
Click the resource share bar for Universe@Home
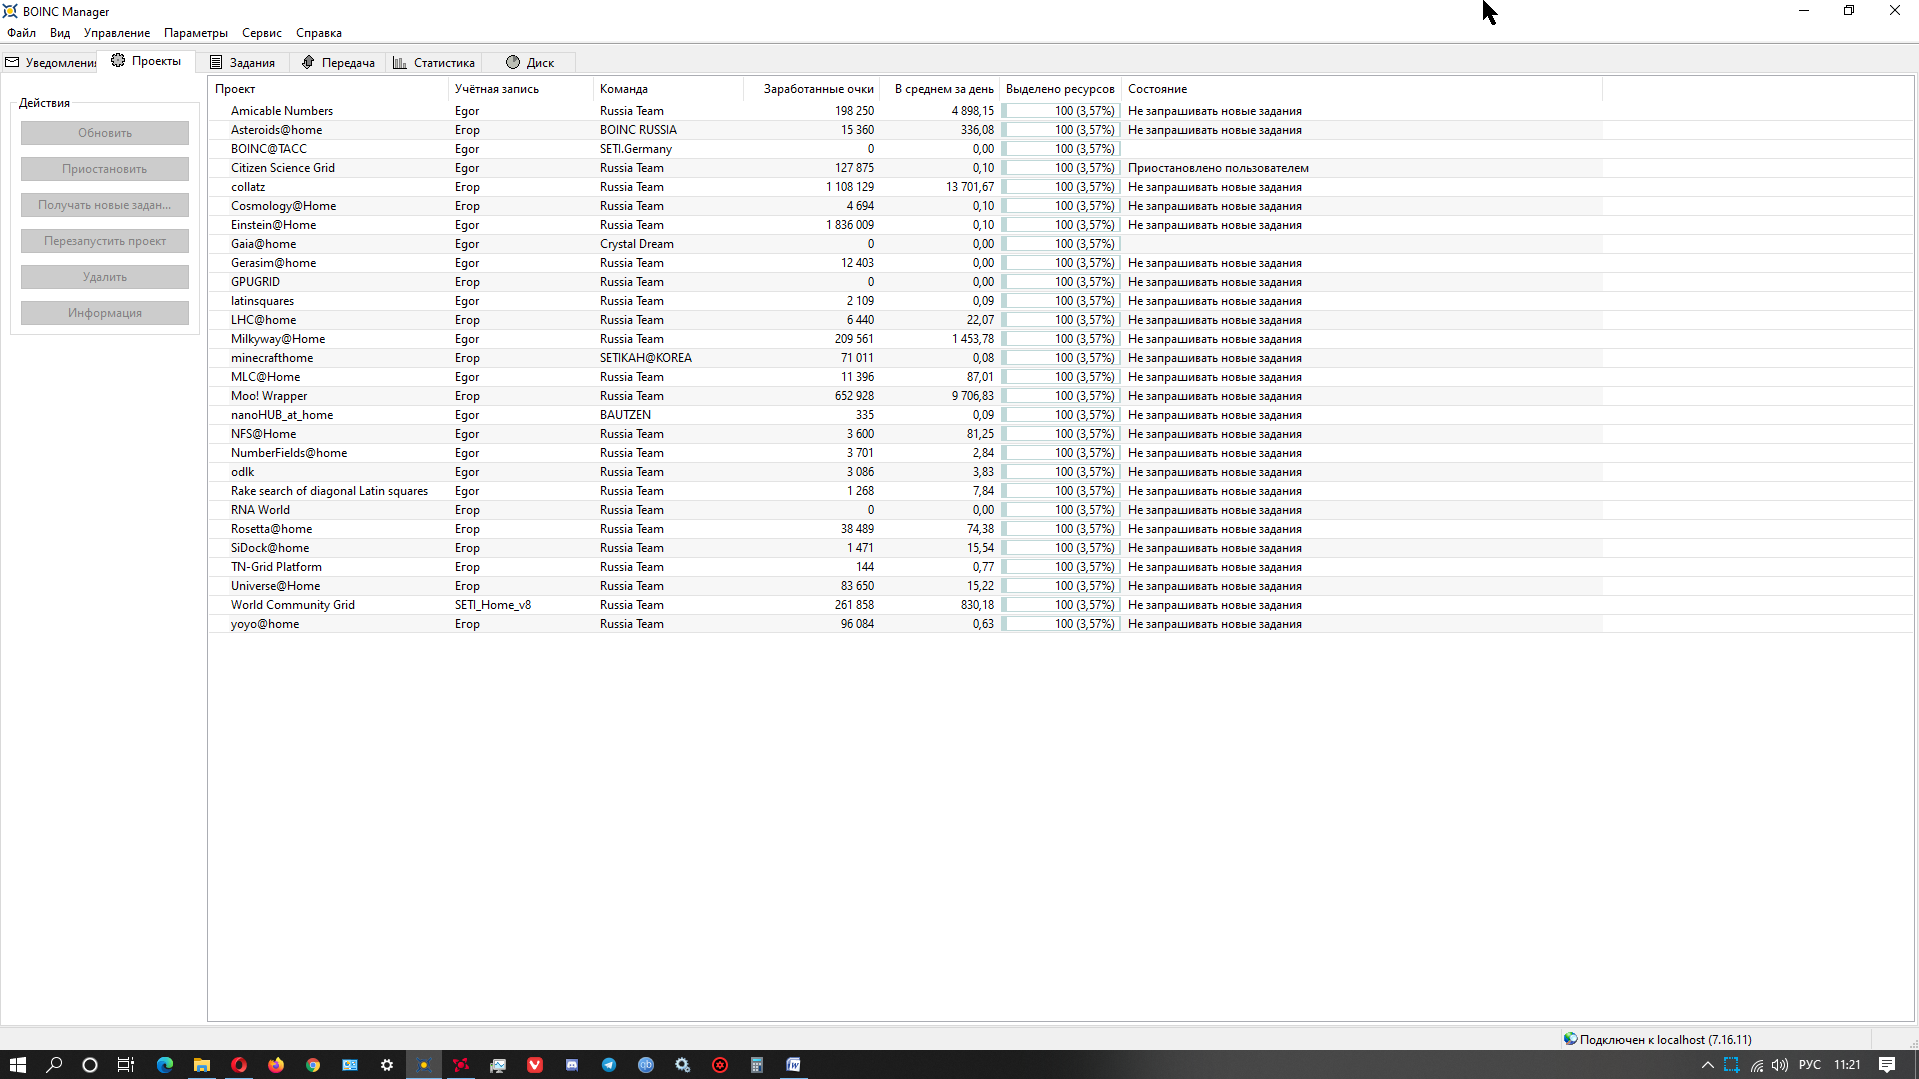(1060, 586)
